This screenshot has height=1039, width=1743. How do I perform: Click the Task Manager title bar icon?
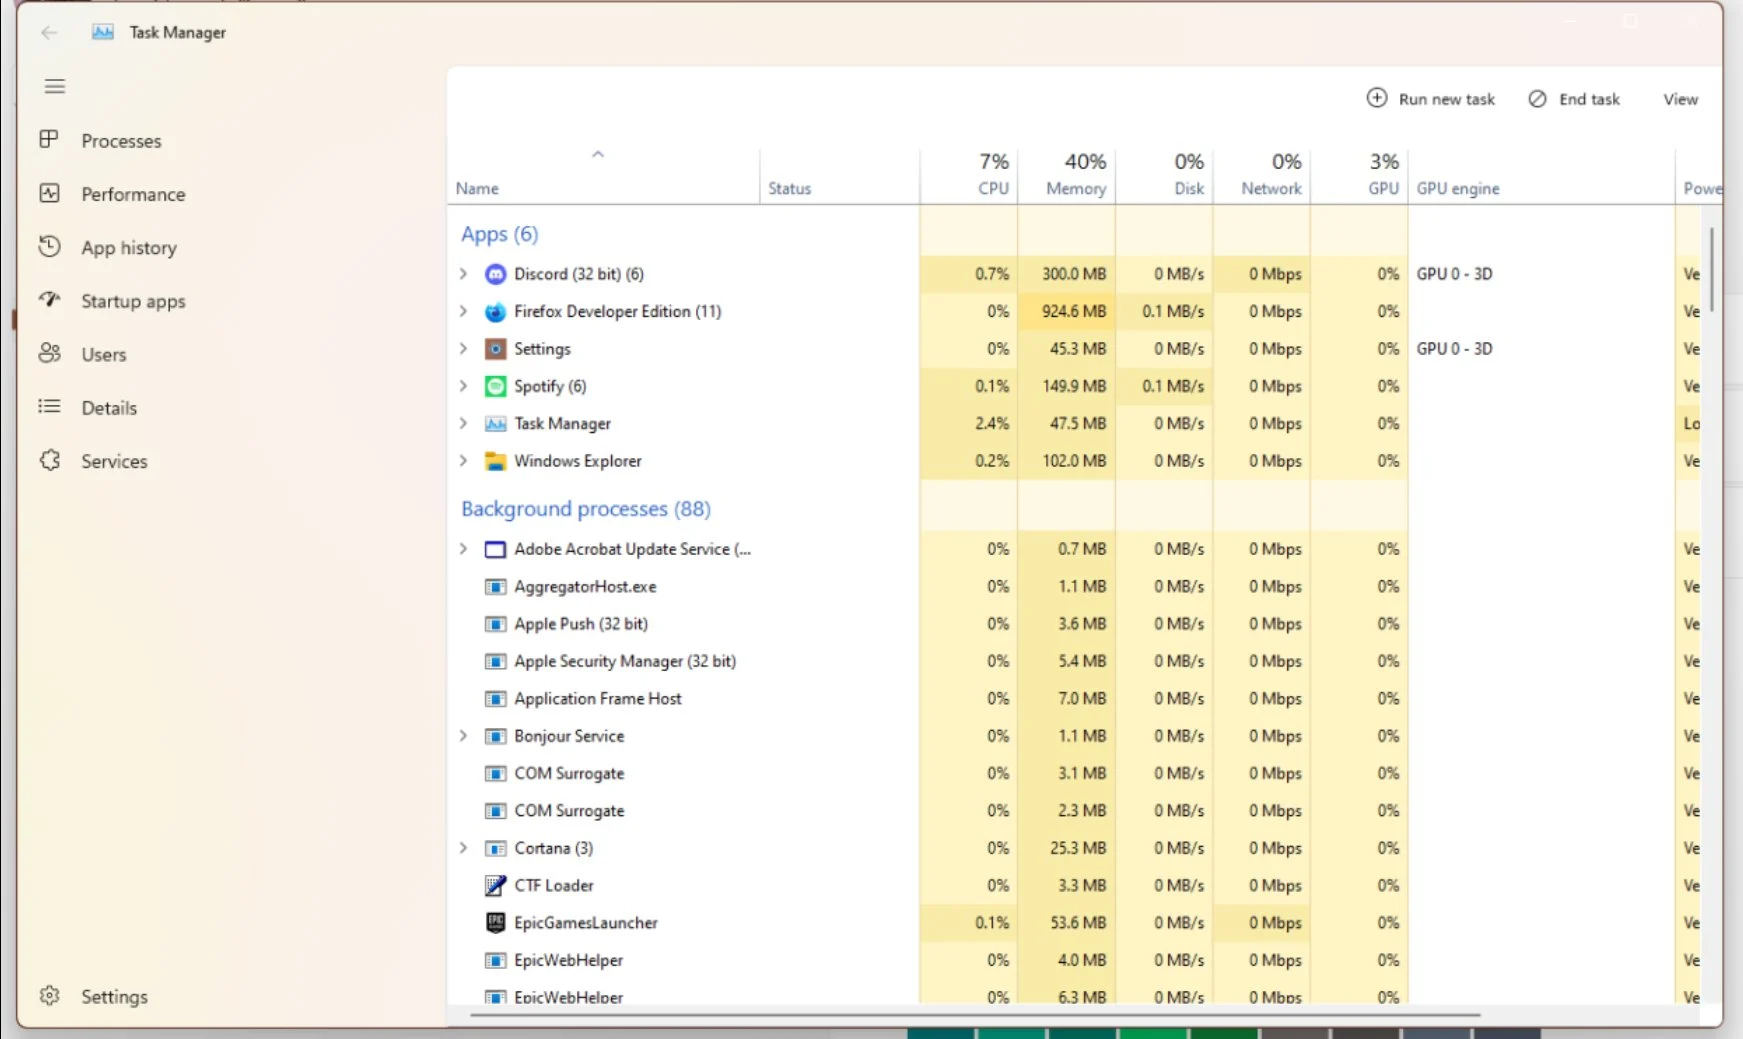pos(102,32)
